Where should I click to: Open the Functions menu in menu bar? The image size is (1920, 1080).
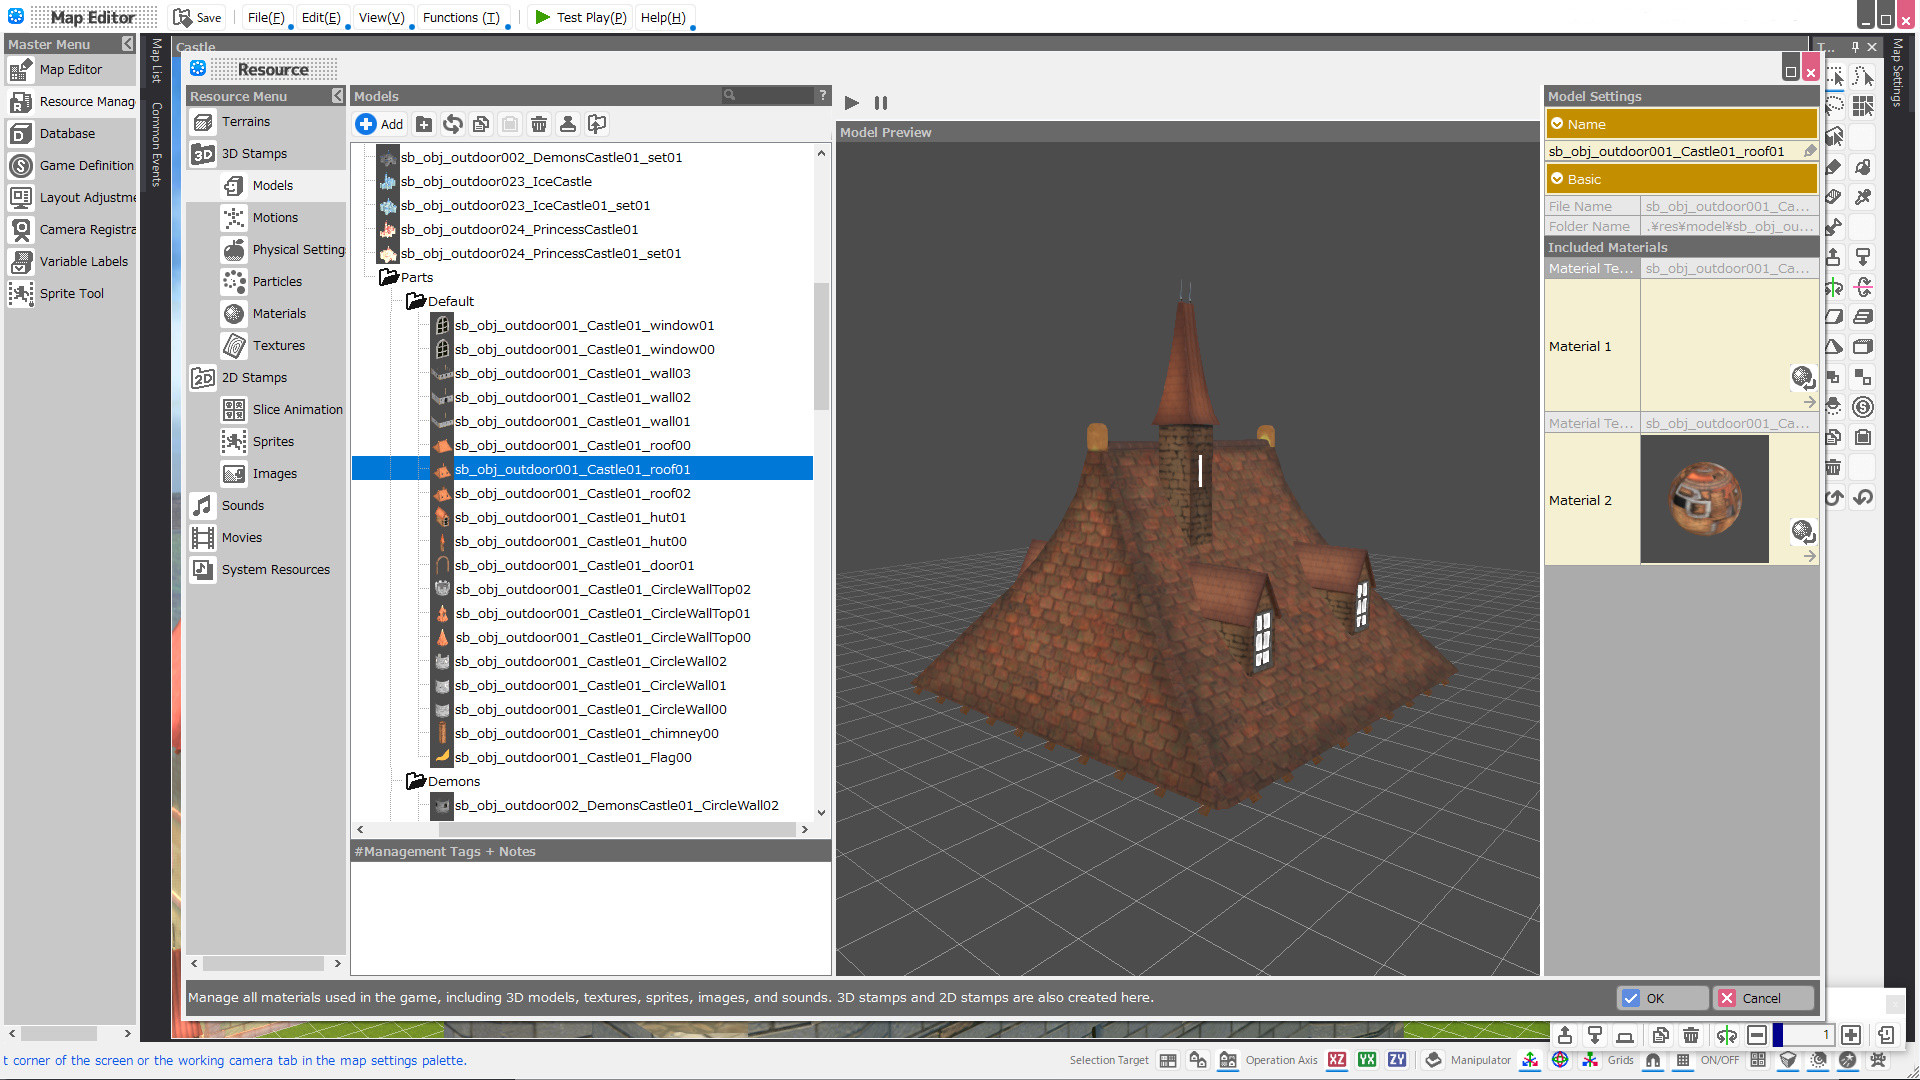coord(460,17)
